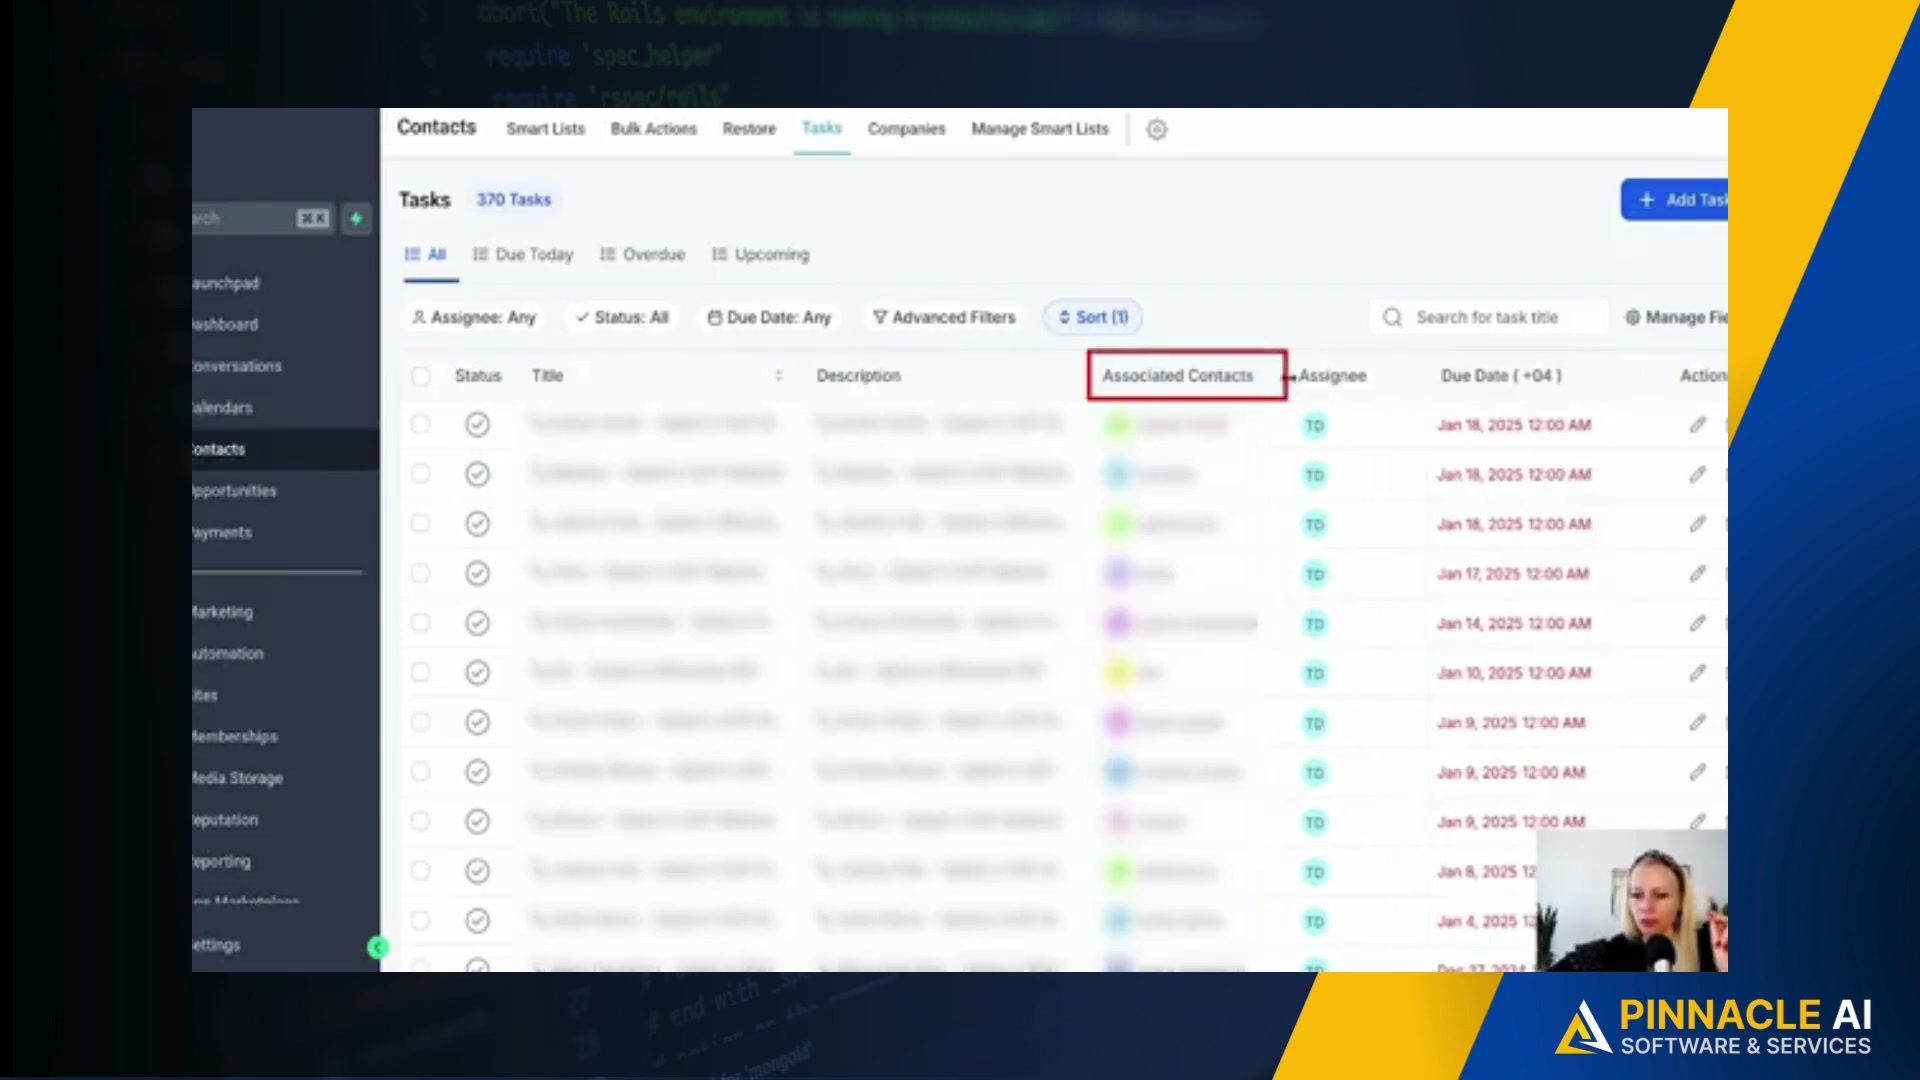This screenshot has width=1920, height=1080.
Task: Show the All tasks view
Action: point(426,254)
